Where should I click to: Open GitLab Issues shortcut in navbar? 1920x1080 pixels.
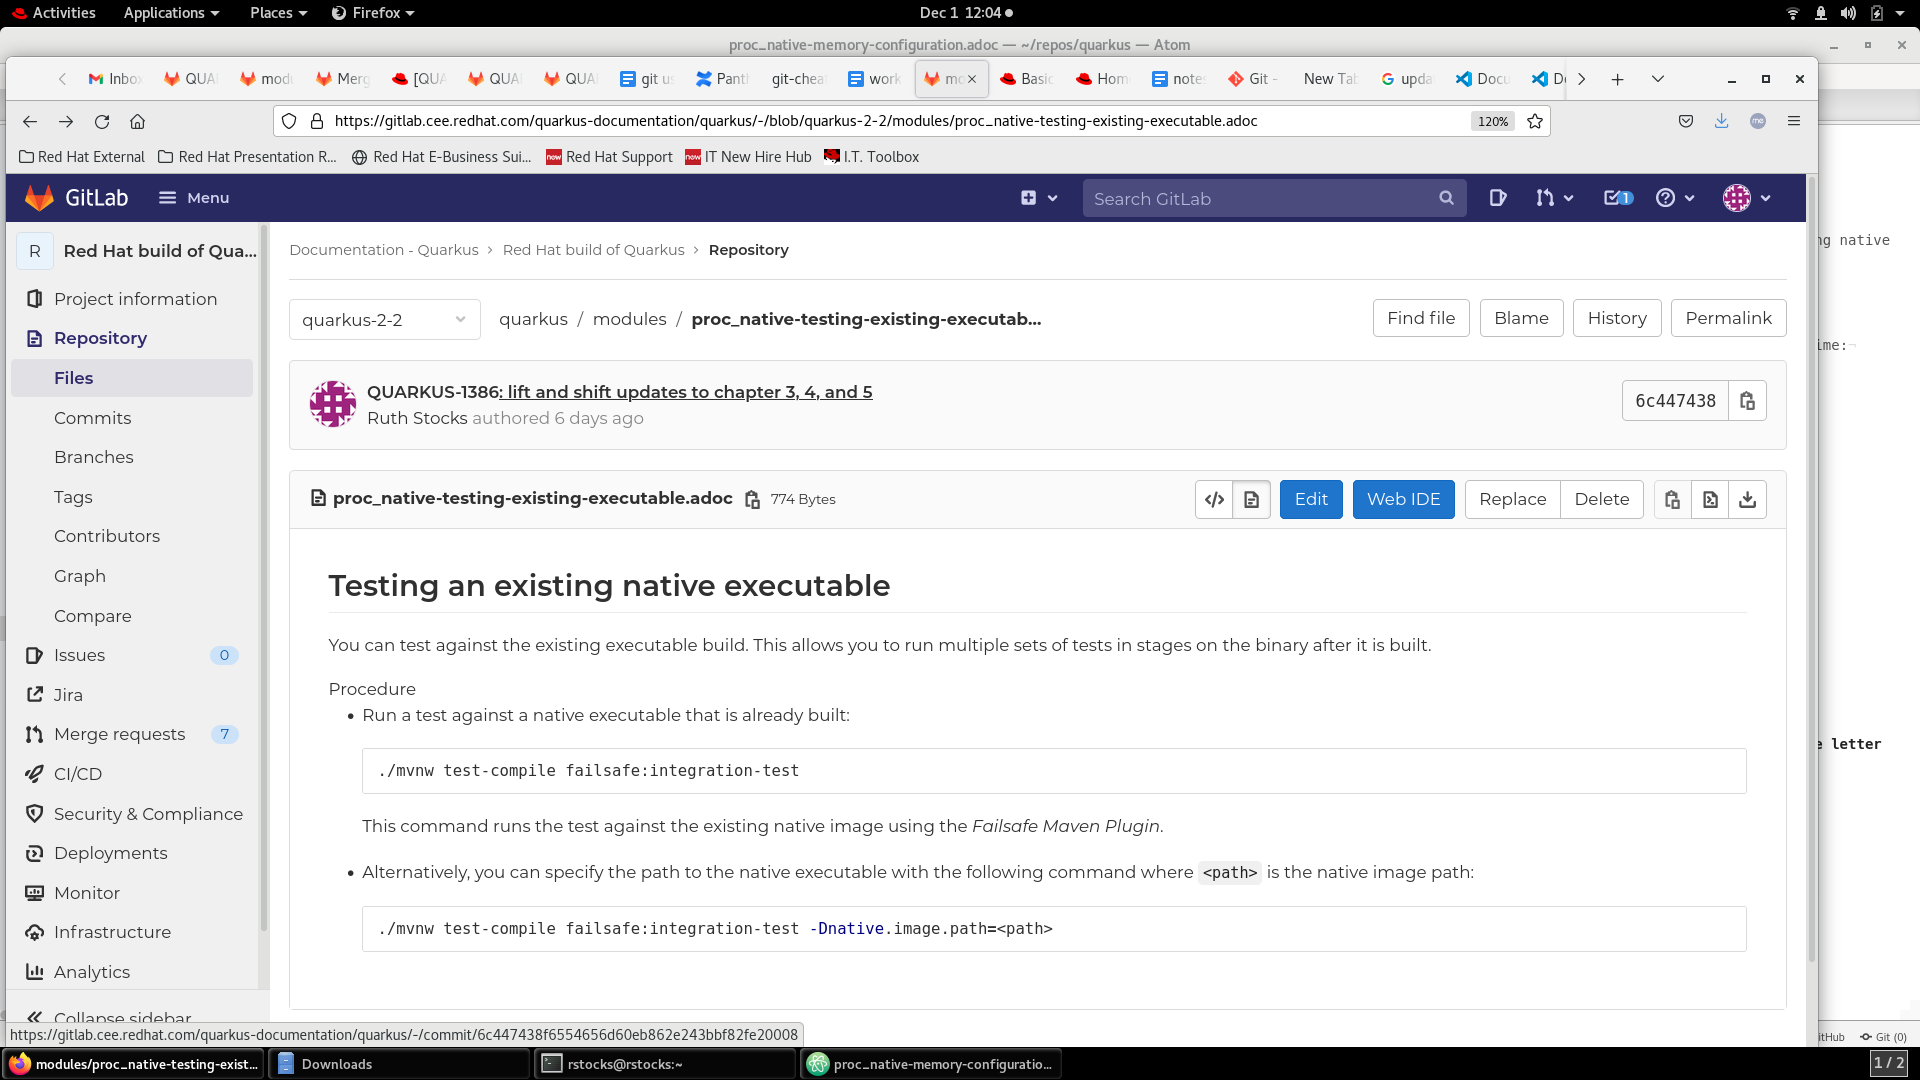pyautogui.click(x=1497, y=198)
